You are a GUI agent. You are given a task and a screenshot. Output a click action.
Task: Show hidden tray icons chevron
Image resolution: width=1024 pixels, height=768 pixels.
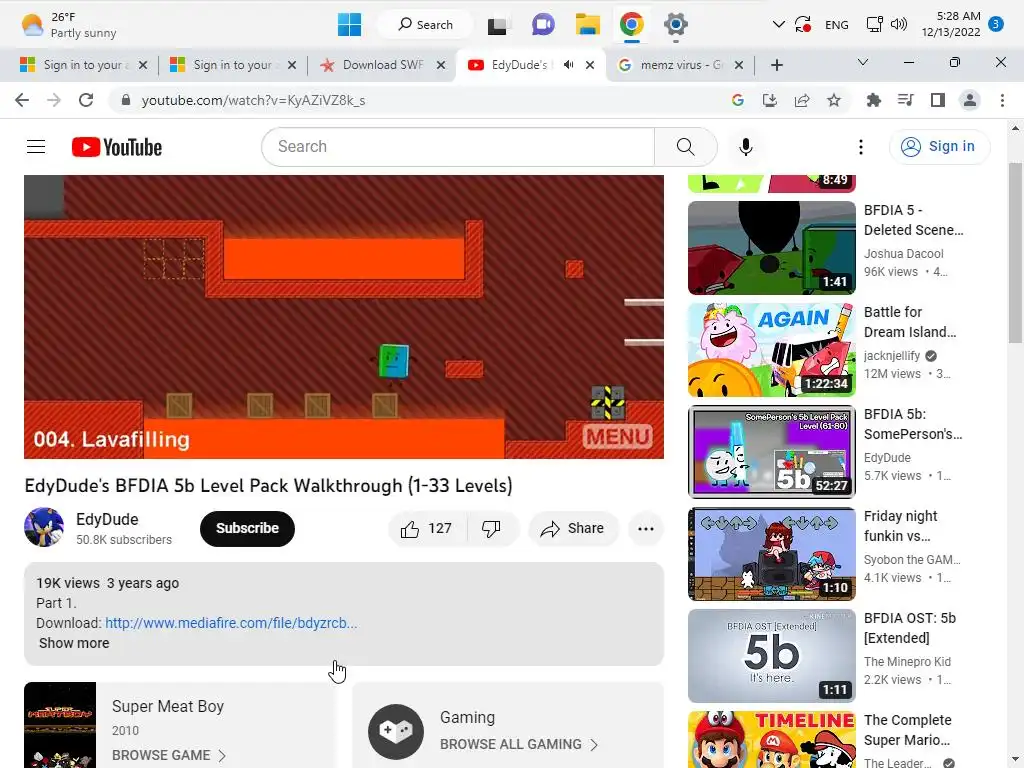(778, 25)
